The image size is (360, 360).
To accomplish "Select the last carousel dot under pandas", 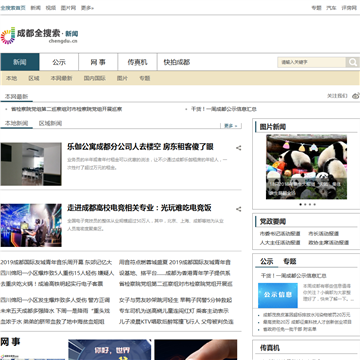I will coord(315,204).
